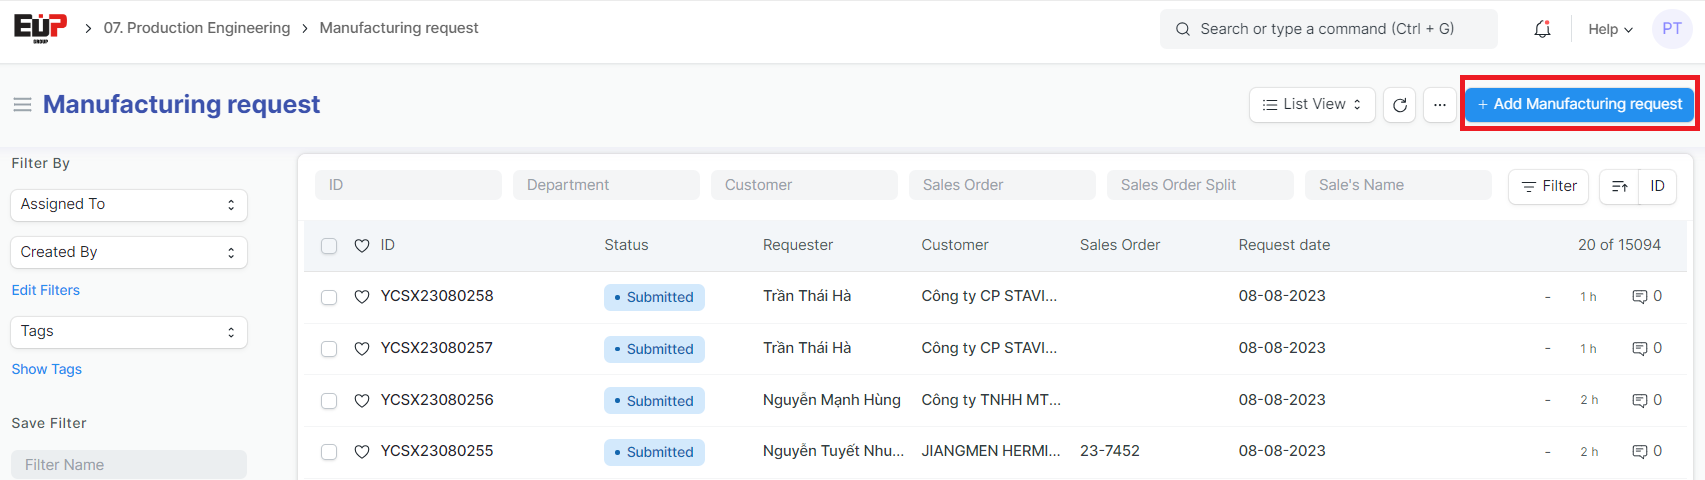Open the three-dots more options menu

tap(1439, 105)
